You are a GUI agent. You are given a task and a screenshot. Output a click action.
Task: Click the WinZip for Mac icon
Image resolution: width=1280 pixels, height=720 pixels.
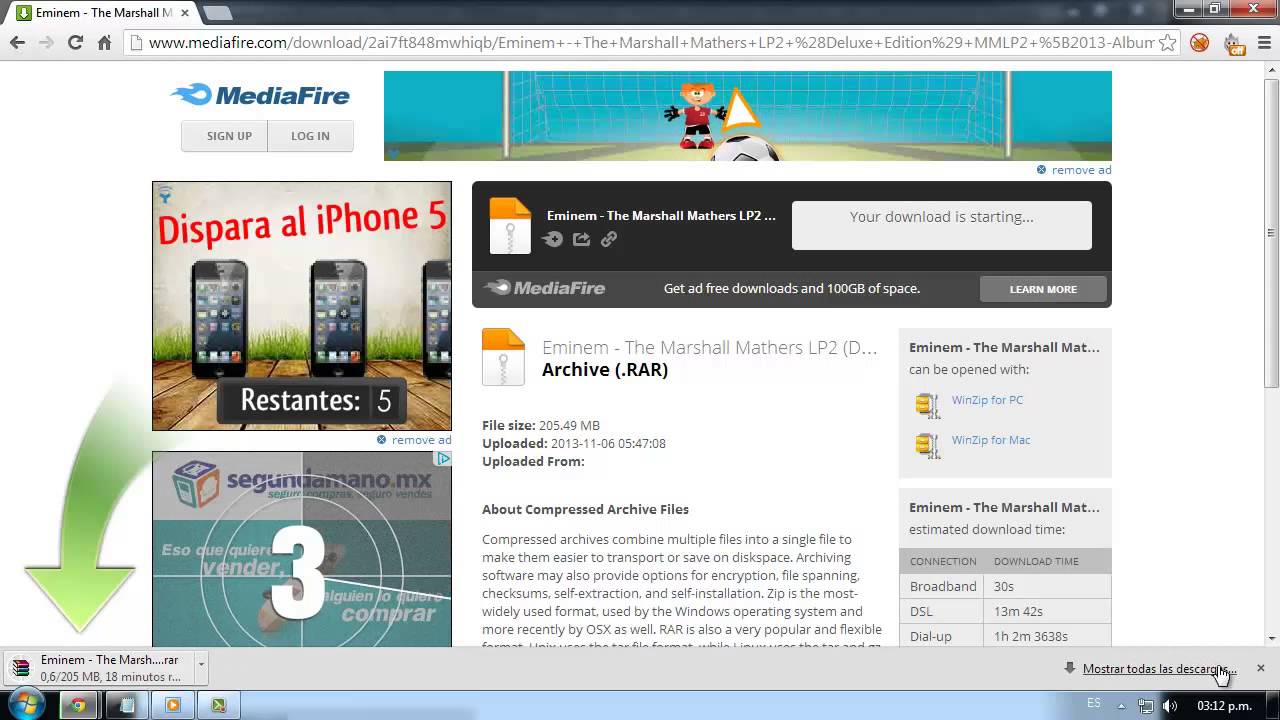click(928, 445)
